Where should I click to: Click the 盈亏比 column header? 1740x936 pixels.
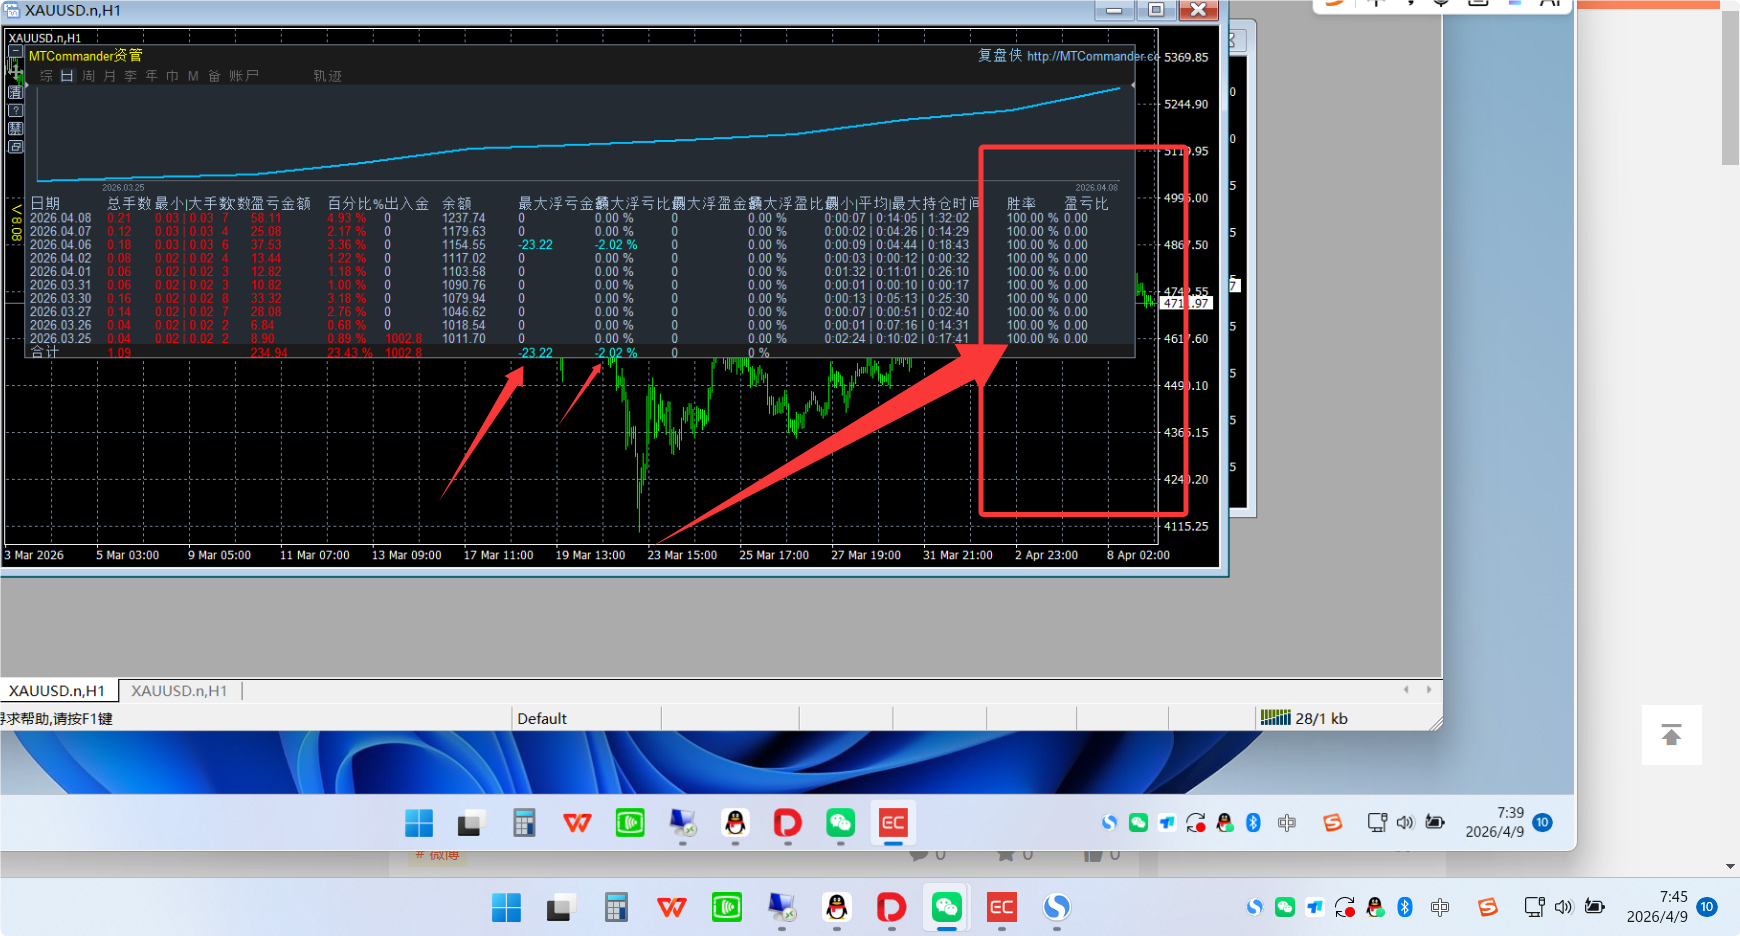click(x=1086, y=204)
